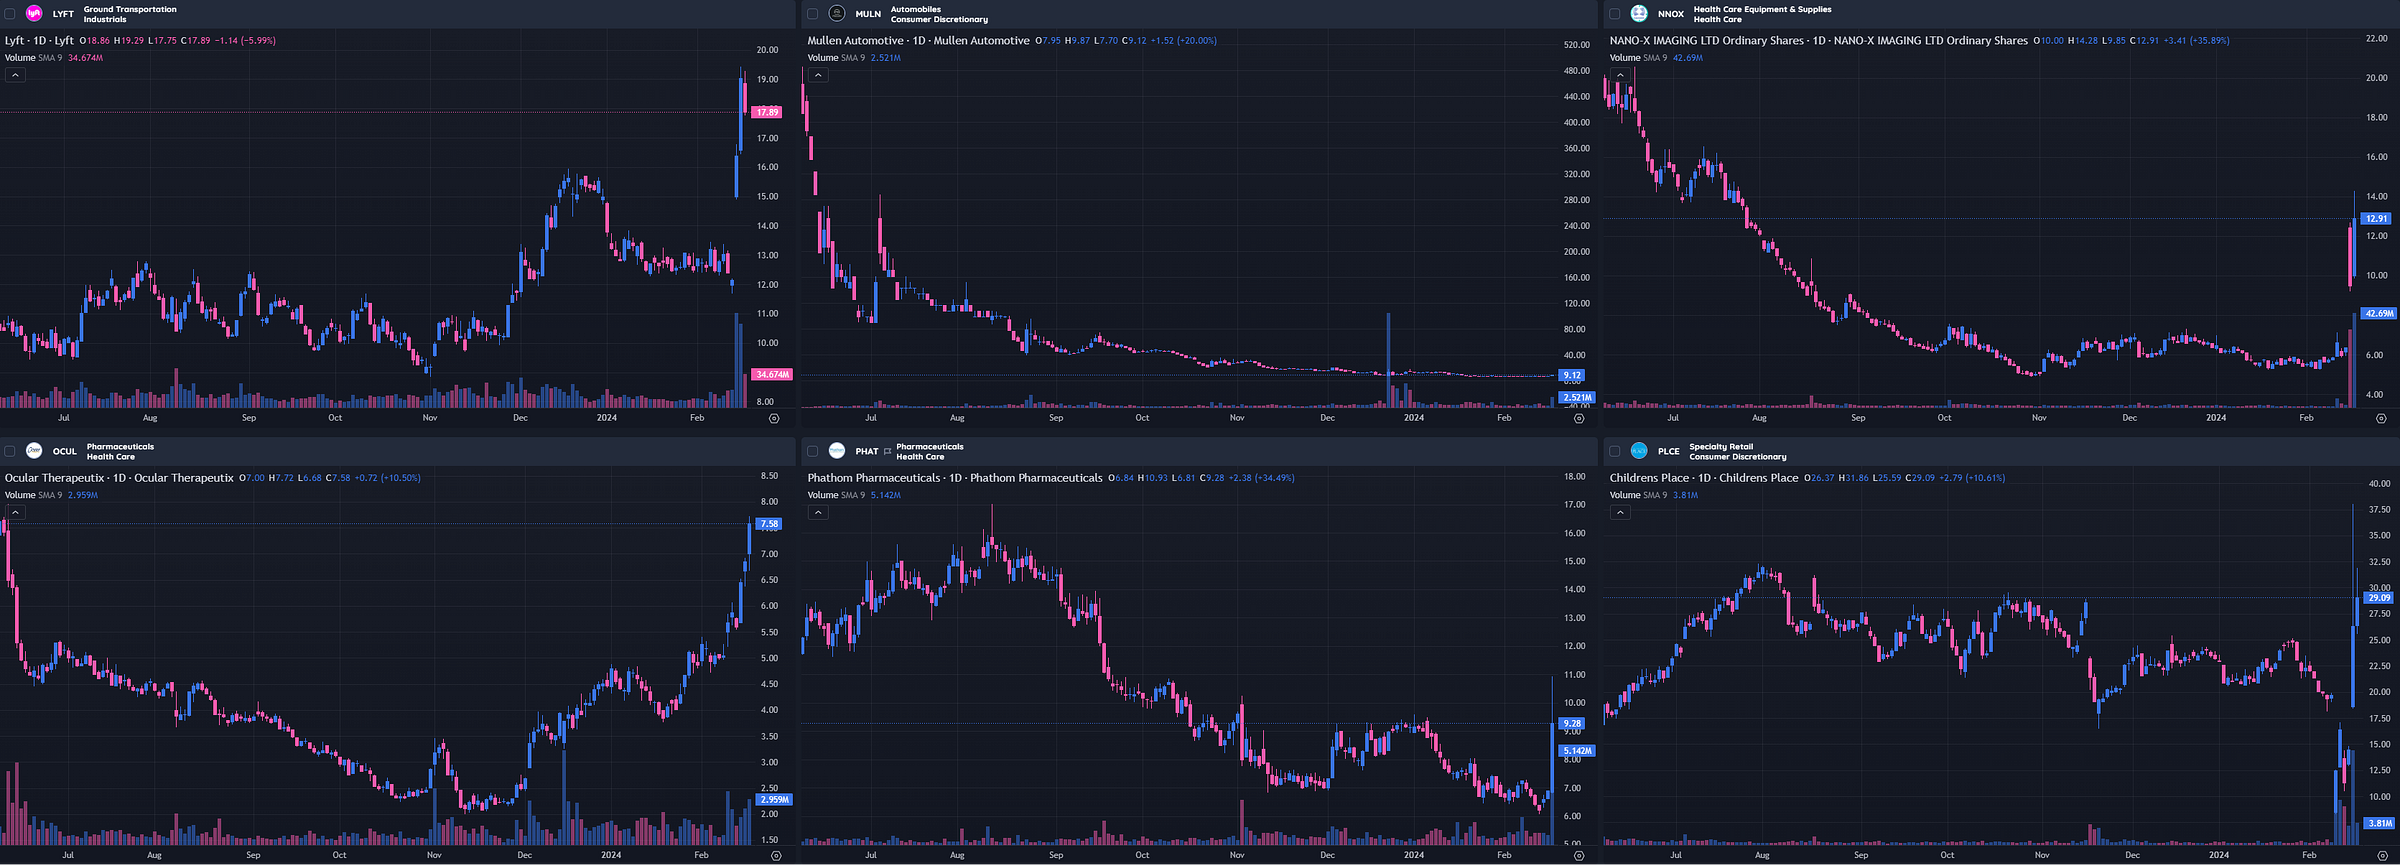Click the 29.09 last price label on PLCE

pos(2379,598)
